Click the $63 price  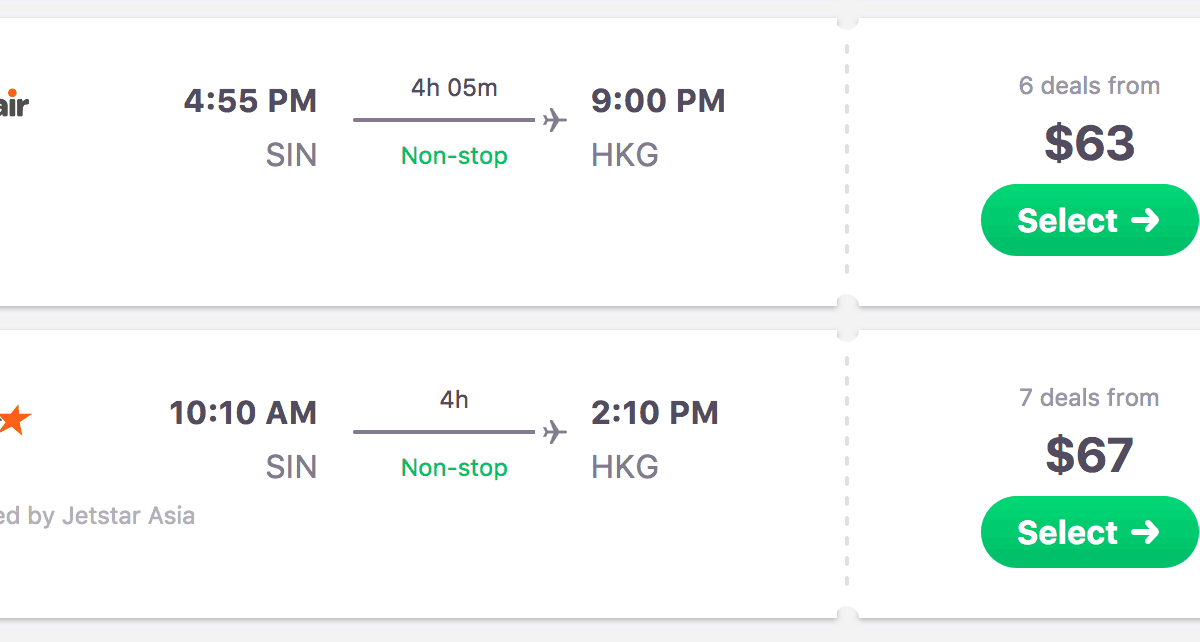(x=1089, y=143)
